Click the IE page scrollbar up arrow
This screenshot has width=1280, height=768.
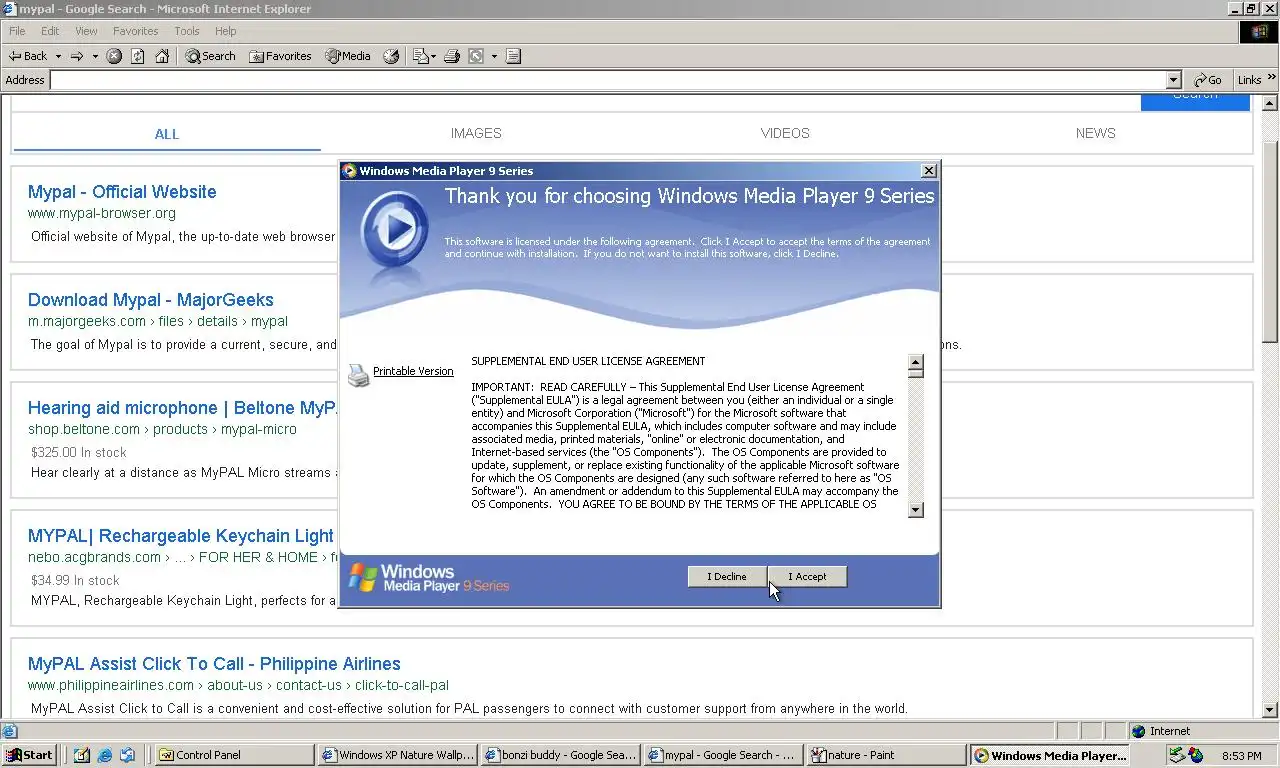point(1270,103)
